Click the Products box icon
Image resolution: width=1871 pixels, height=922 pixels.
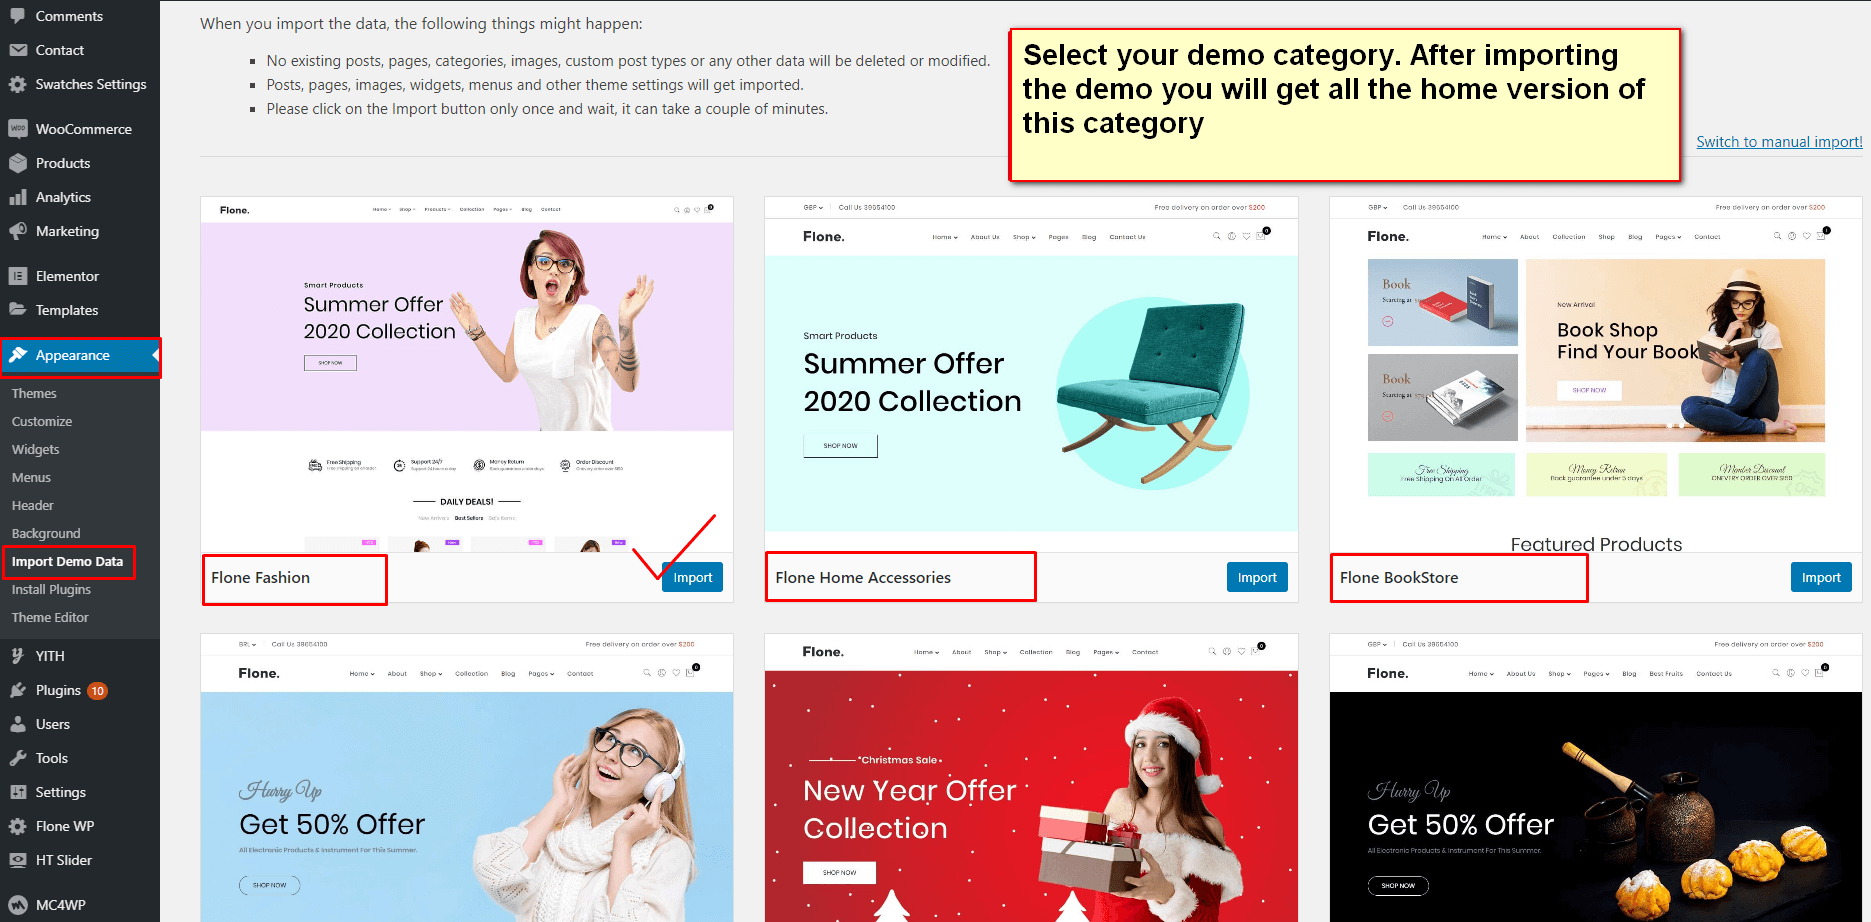coord(18,163)
